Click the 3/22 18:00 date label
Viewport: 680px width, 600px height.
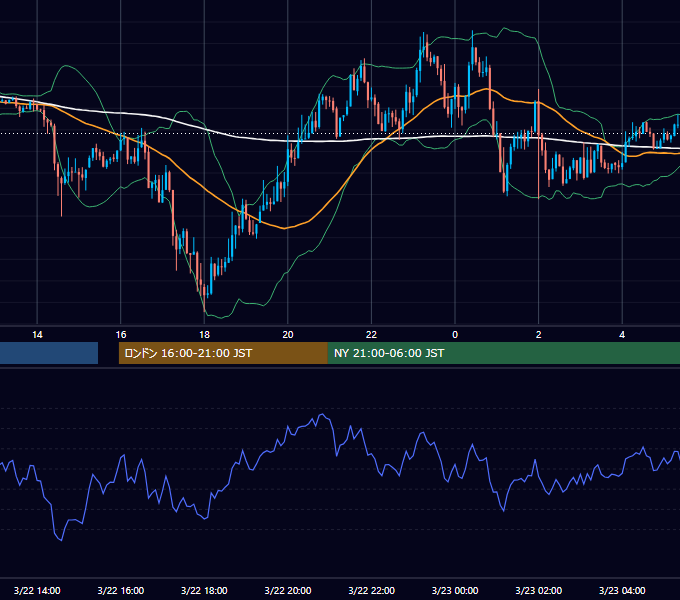click(204, 590)
